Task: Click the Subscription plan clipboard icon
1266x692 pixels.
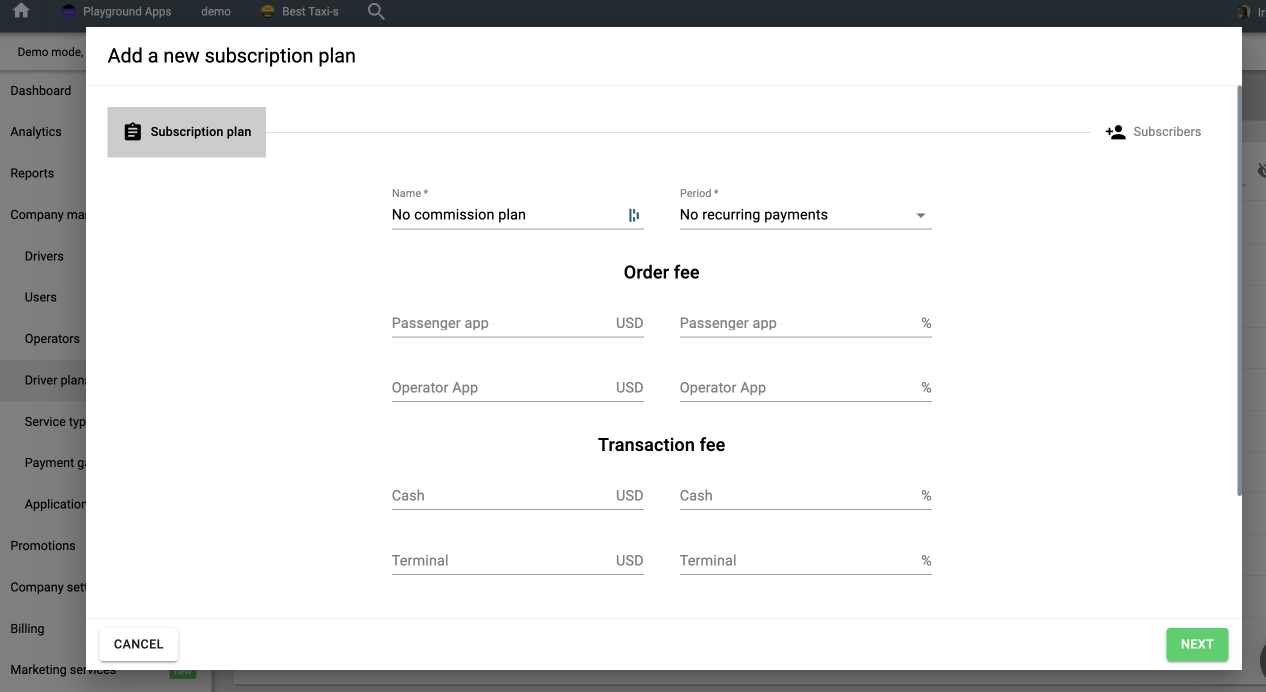Action: (x=132, y=132)
